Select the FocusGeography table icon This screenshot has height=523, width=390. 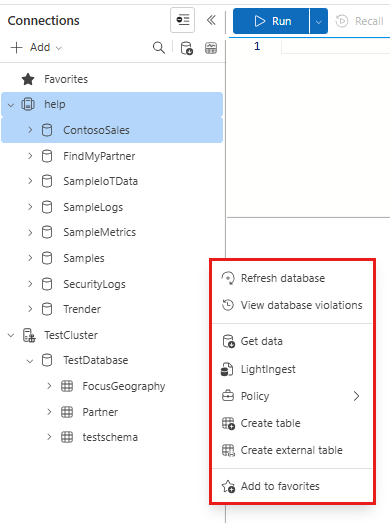67,386
